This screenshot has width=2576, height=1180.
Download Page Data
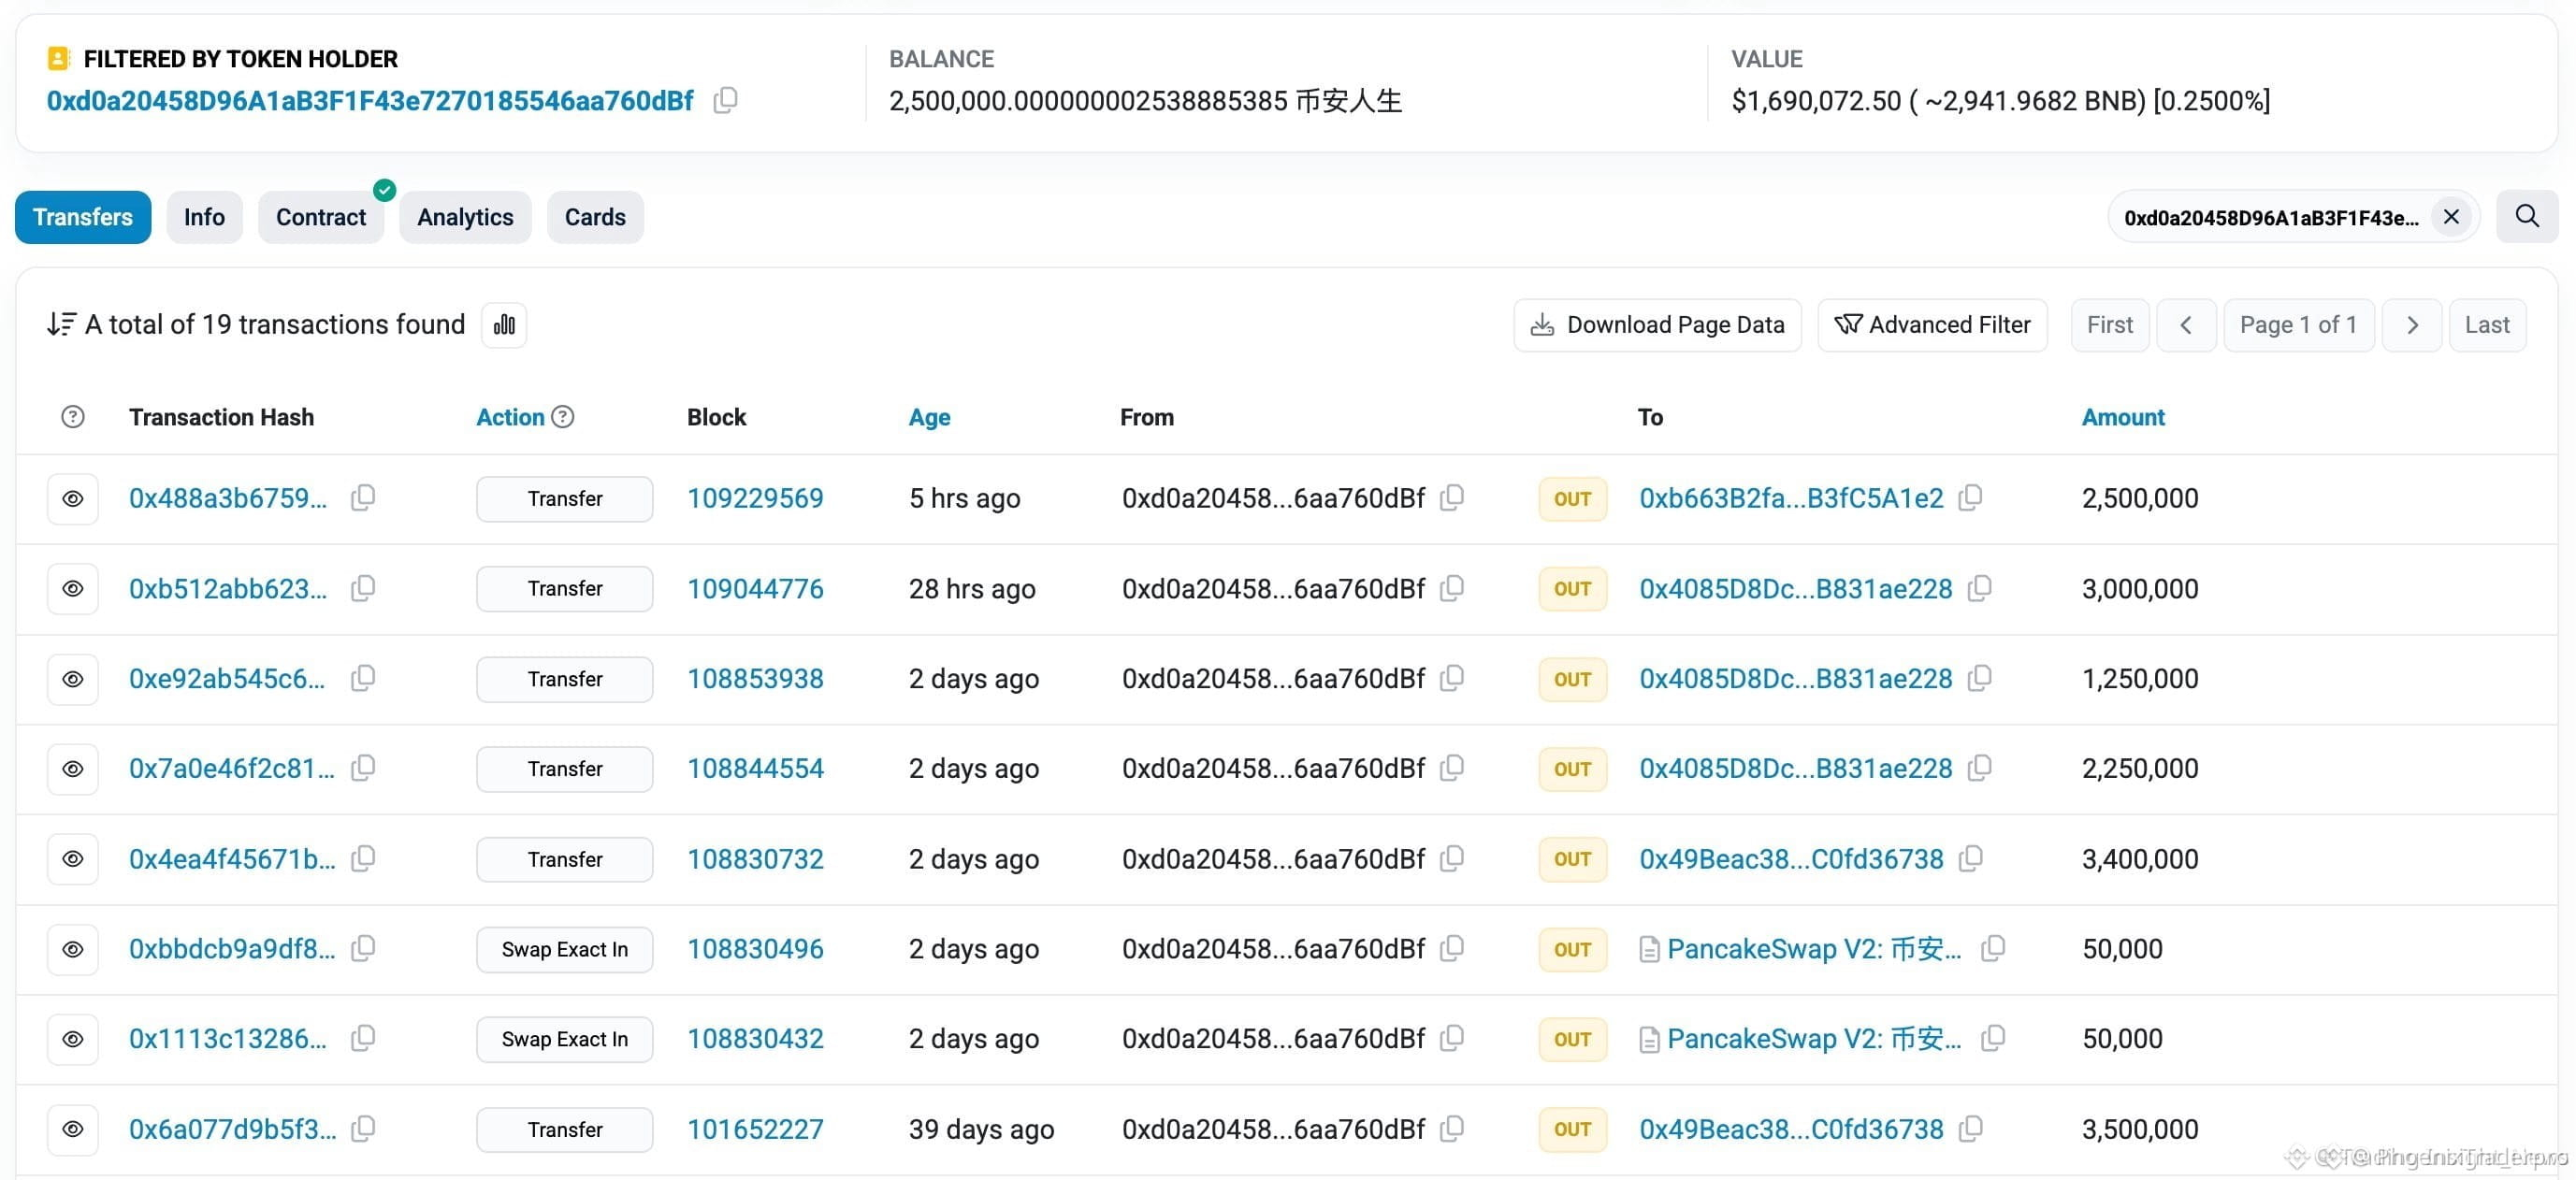pos(1657,324)
